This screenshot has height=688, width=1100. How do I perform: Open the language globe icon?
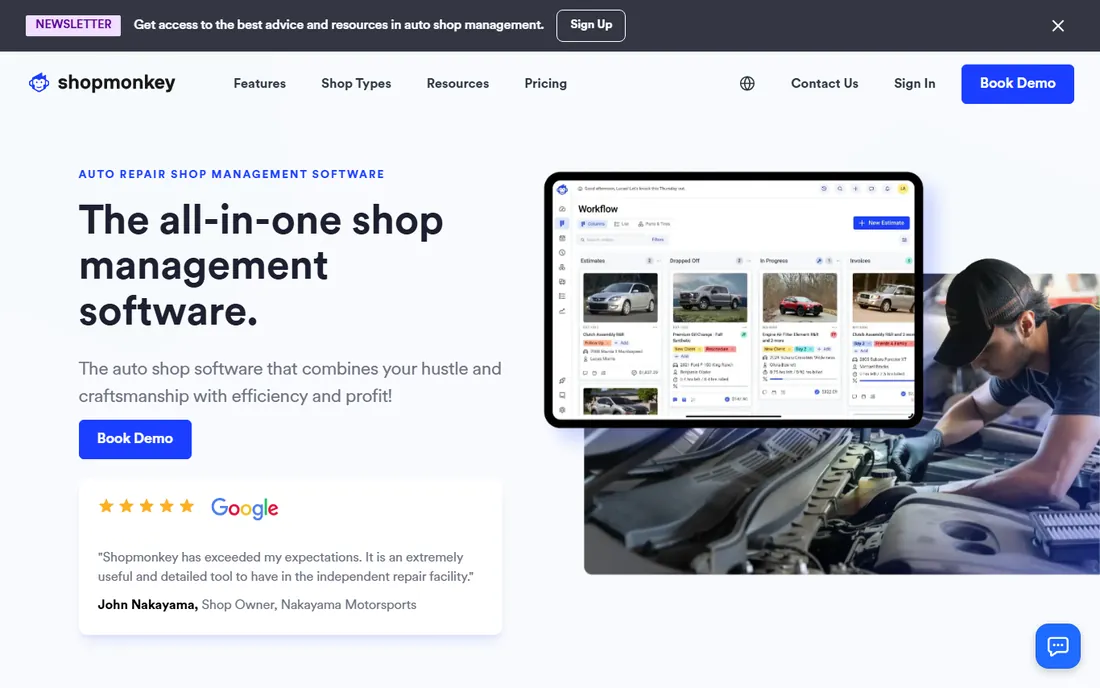[x=747, y=83]
